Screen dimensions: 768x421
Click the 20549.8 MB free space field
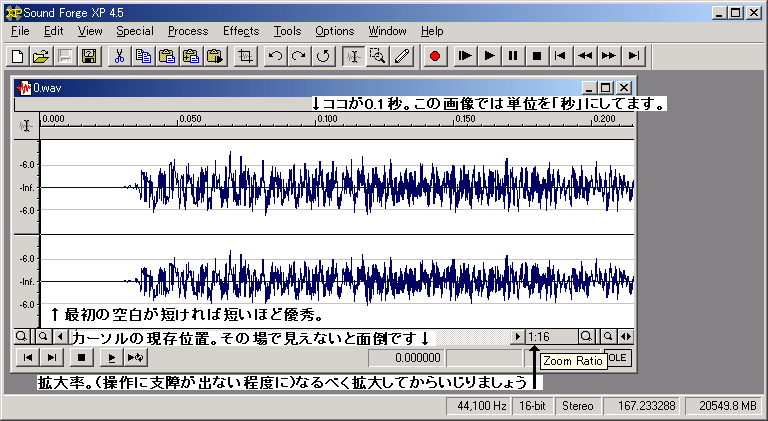pyautogui.click(x=724, y=406)
